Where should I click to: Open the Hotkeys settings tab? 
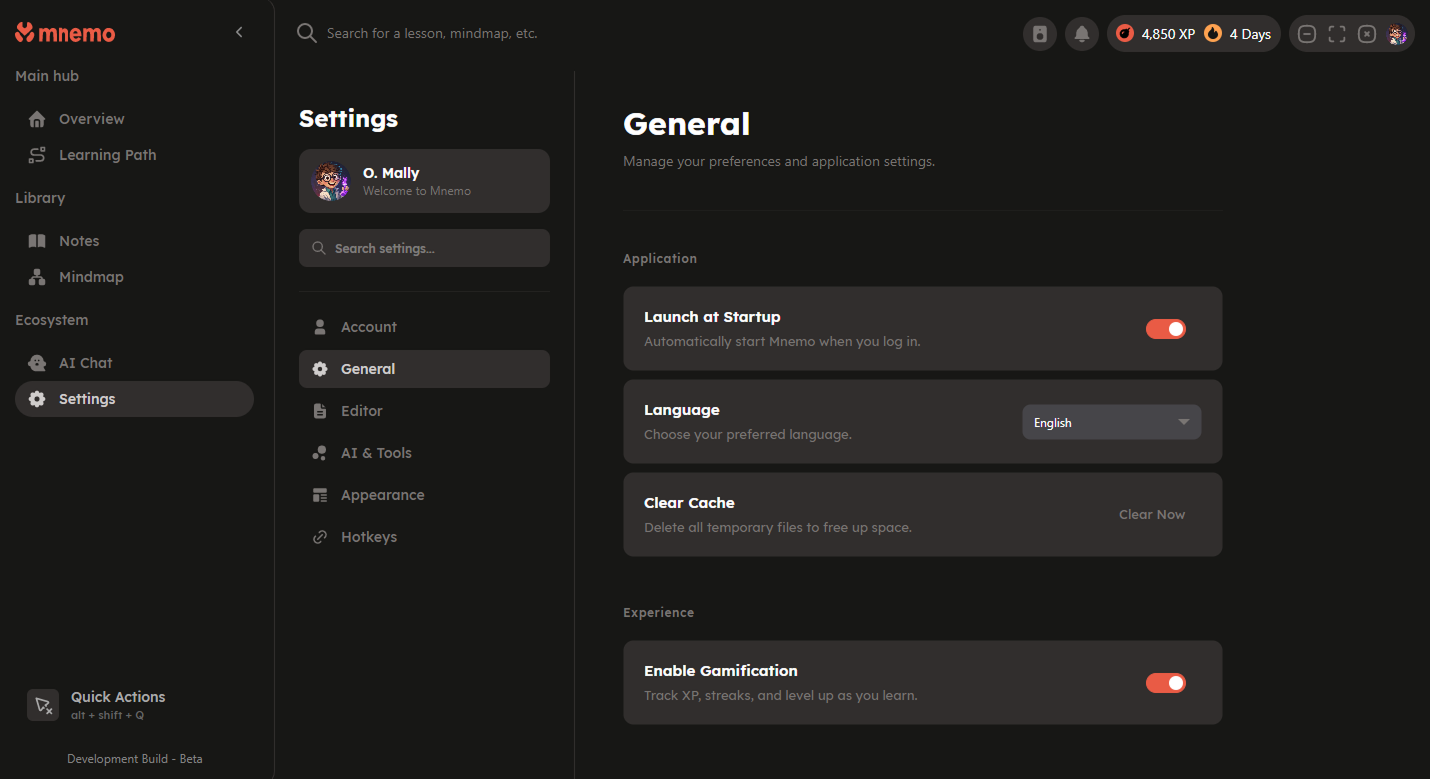[x=369, y=537]
